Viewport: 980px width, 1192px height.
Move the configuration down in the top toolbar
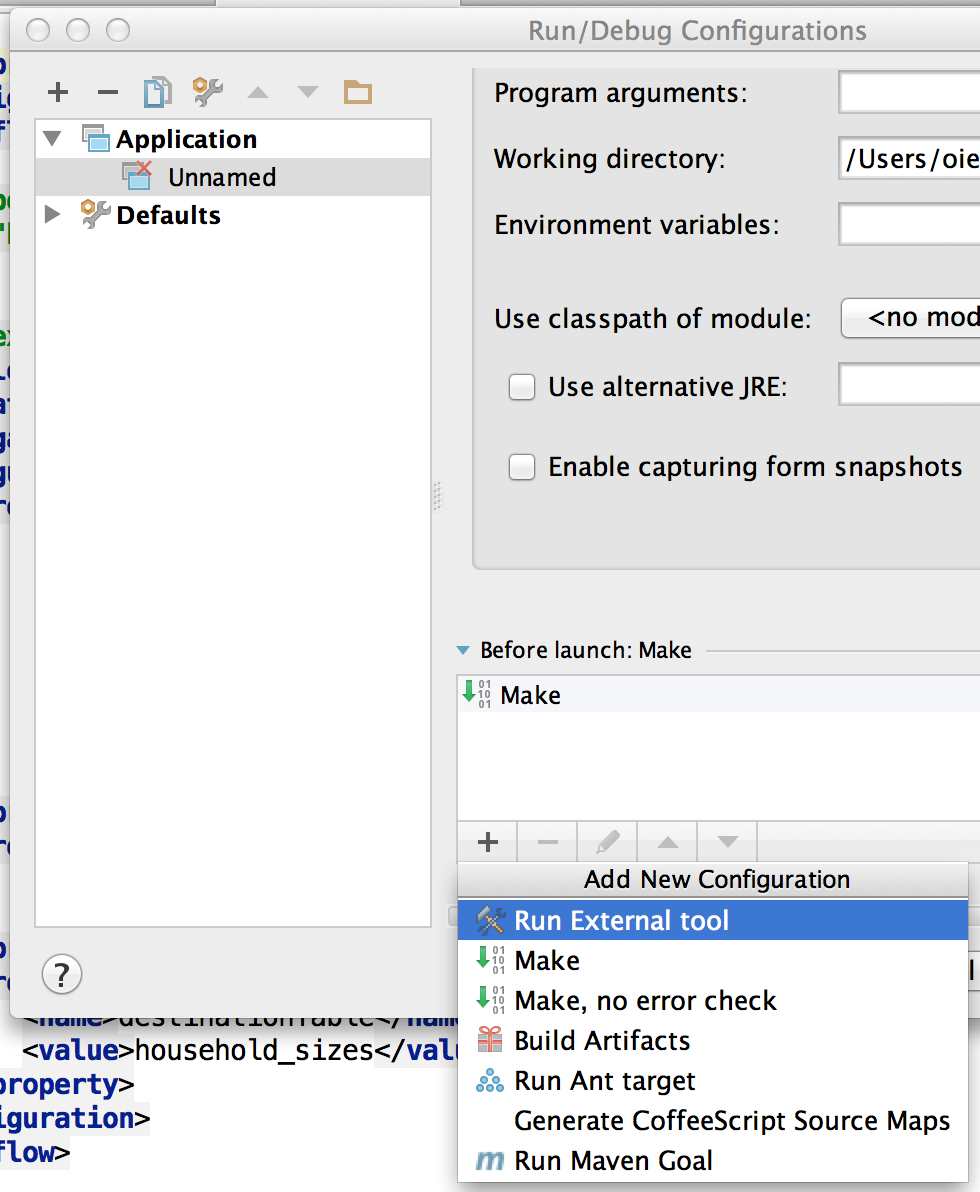pyautogui.click(x=308, y=93)
